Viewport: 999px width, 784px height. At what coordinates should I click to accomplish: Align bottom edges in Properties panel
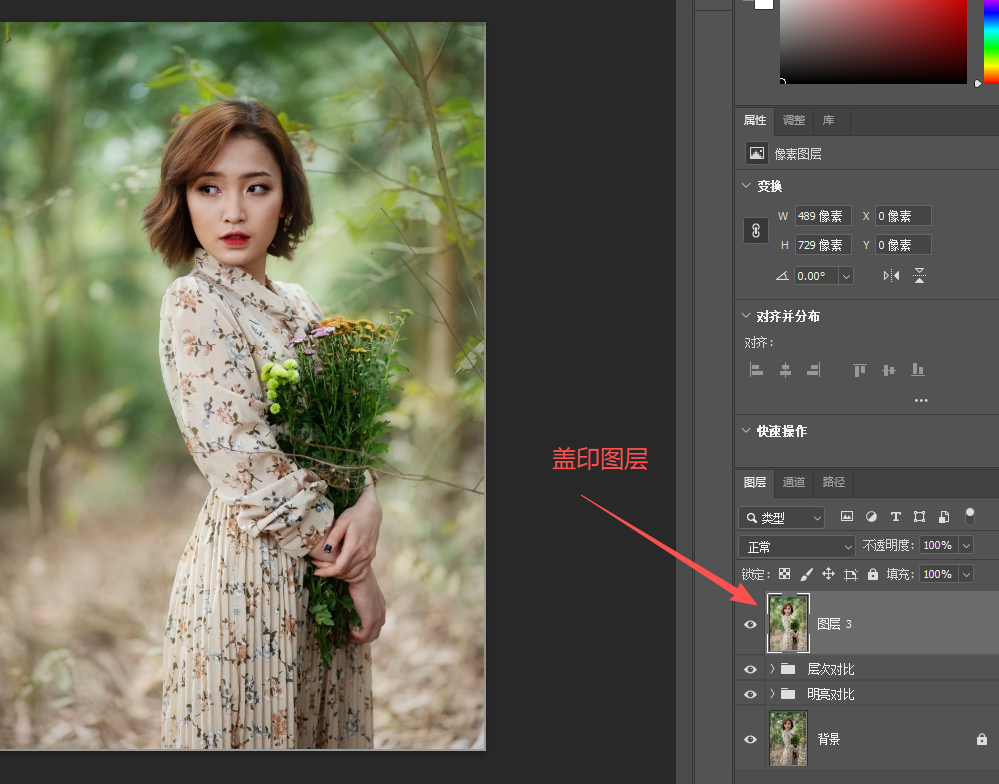tap(917, 369)
